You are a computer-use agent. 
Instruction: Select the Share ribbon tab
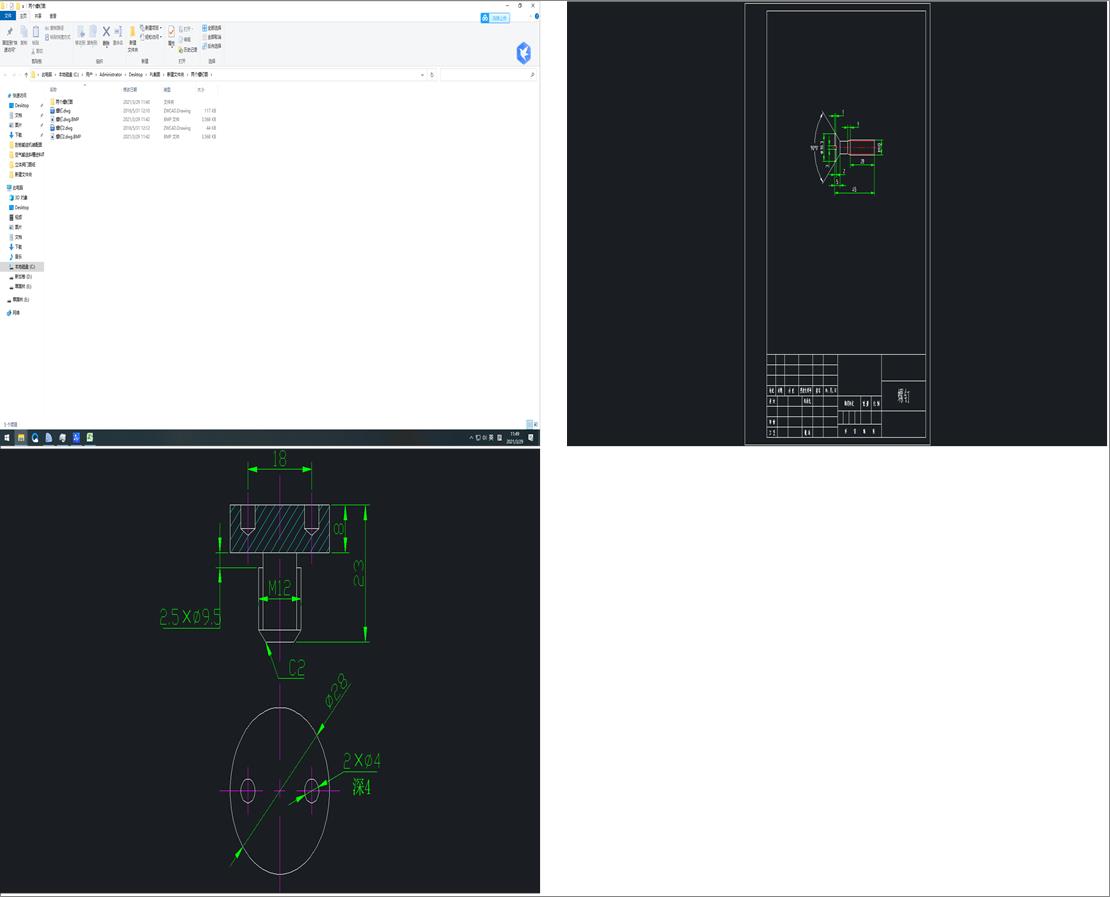click(38, 16)
